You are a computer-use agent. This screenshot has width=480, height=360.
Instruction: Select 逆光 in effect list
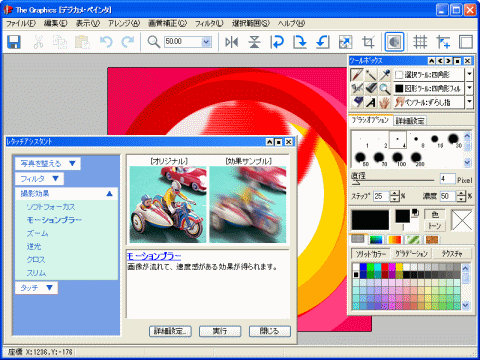(34, 247)
